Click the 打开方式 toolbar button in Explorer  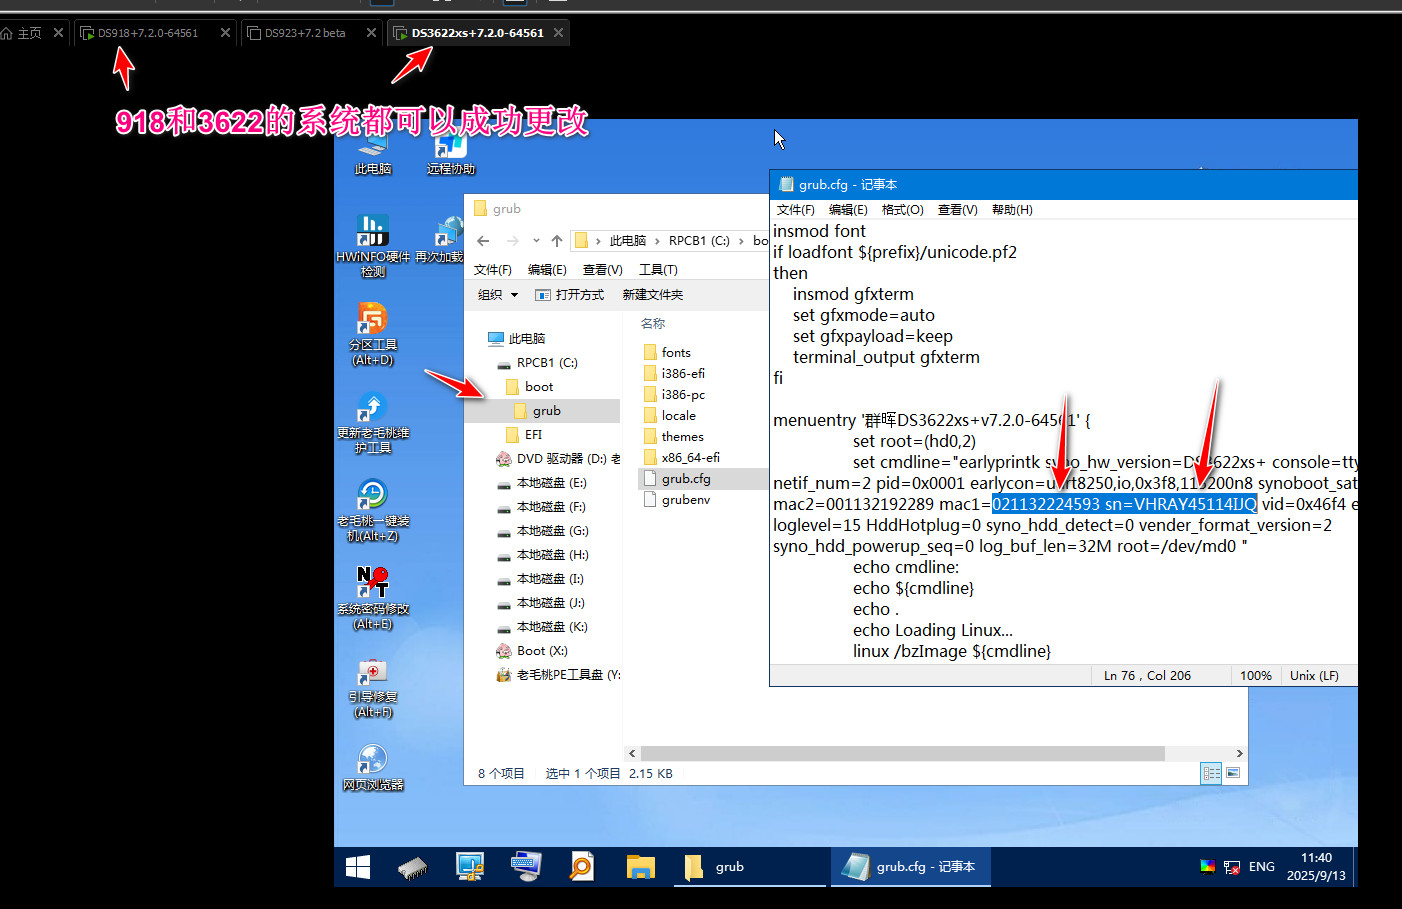570,295
